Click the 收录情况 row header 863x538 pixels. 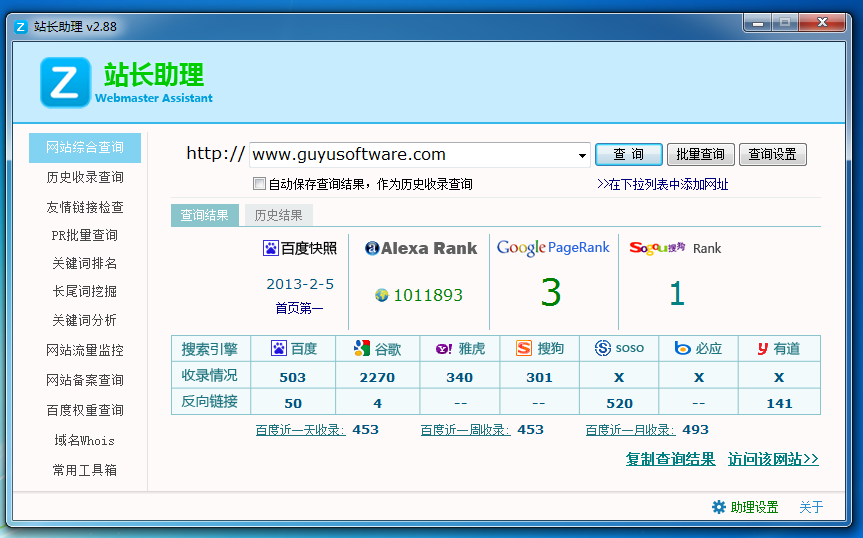(210, 375)
